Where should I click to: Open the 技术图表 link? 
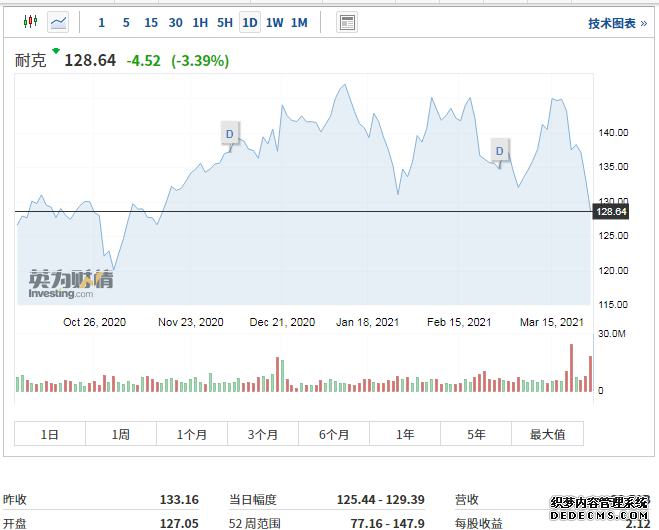pyautogui.click(x=617, y=24)
